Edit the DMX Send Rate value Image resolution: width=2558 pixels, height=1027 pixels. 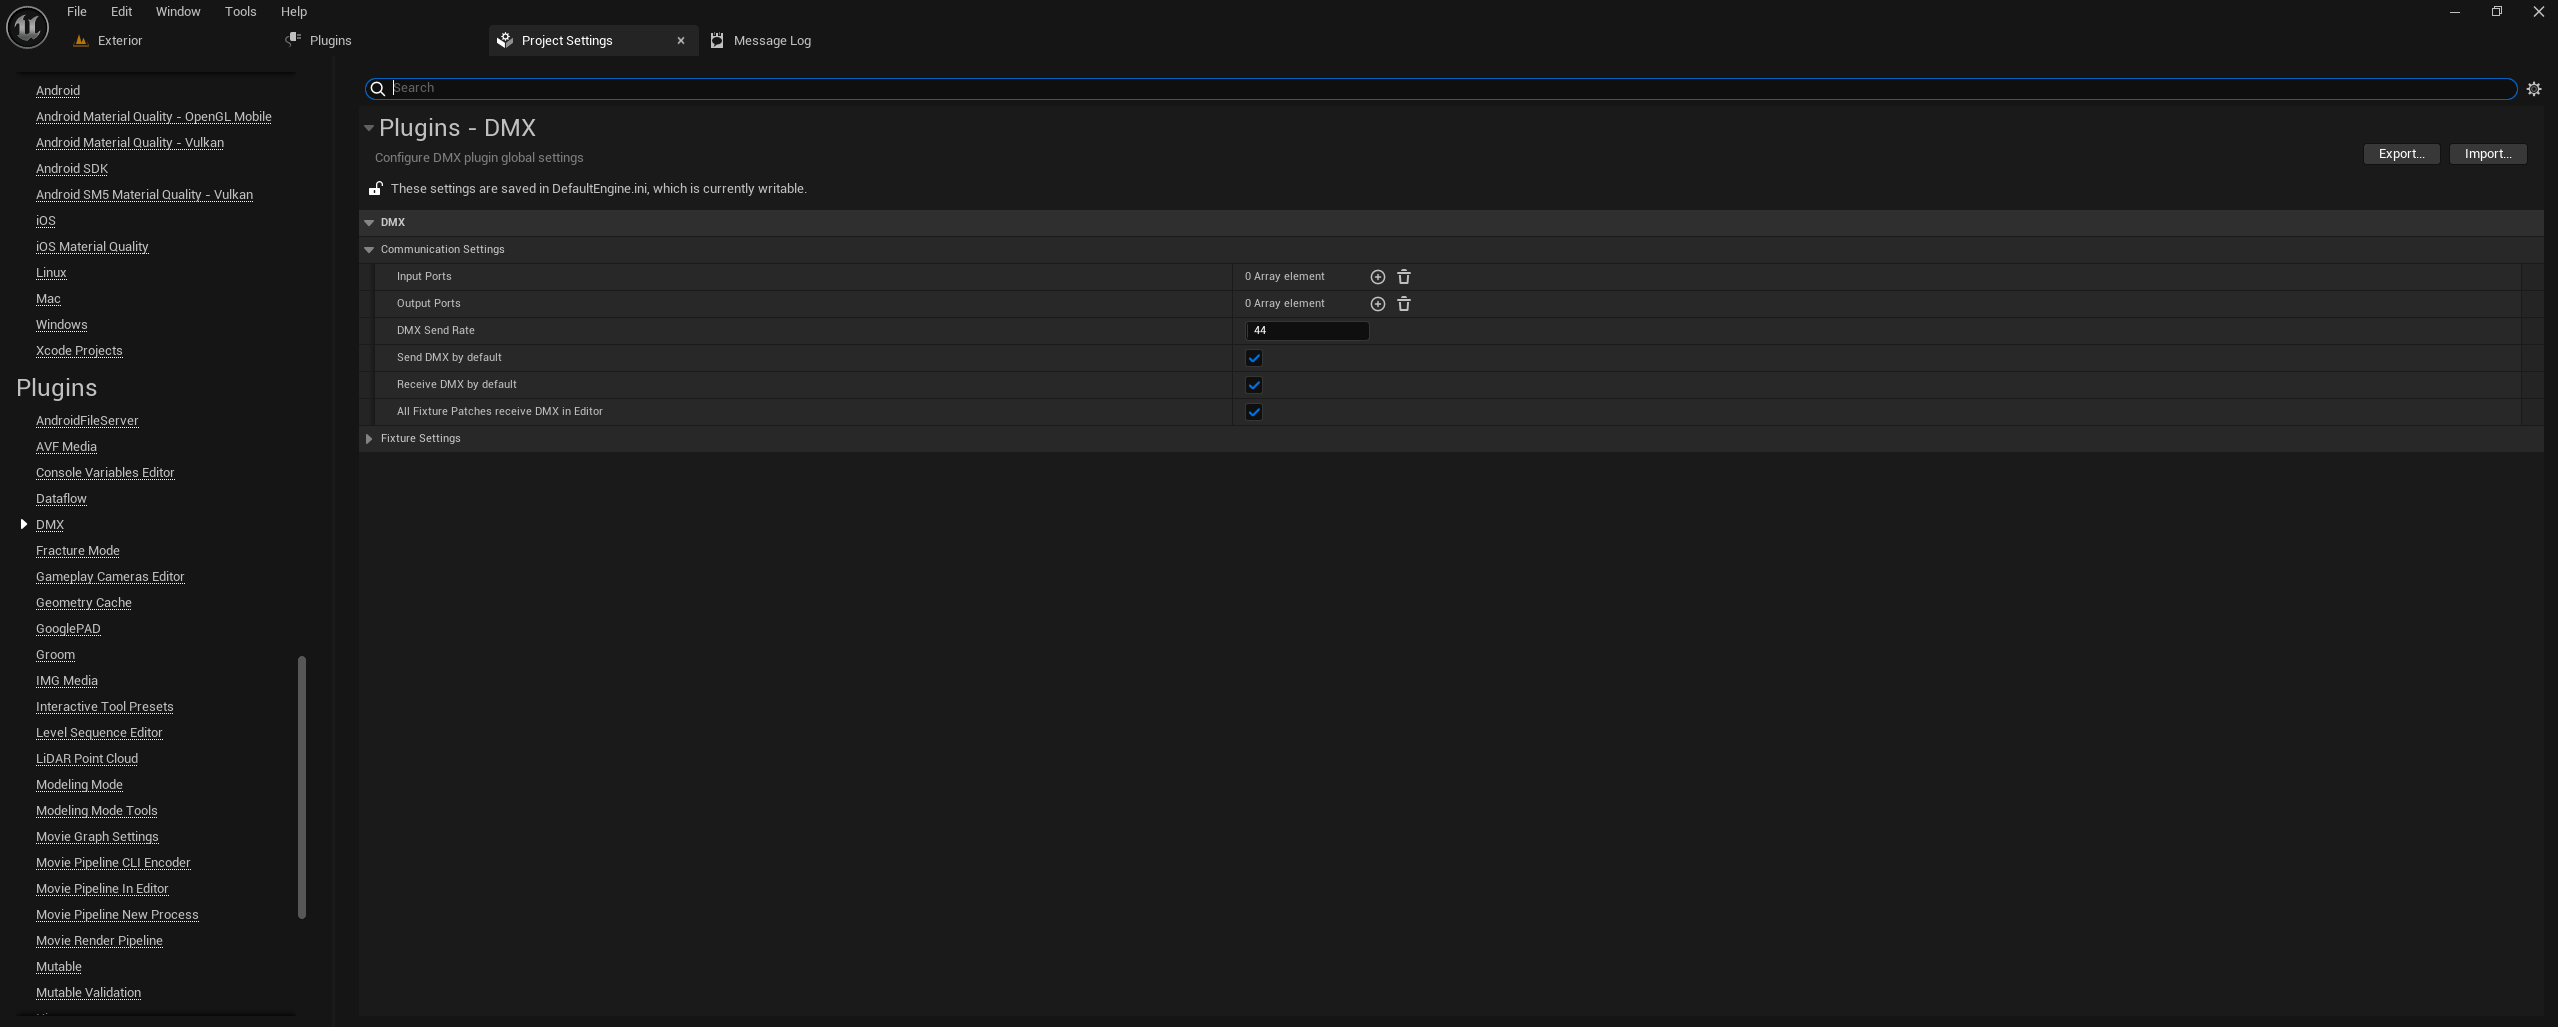click(x=1307, y=331)
